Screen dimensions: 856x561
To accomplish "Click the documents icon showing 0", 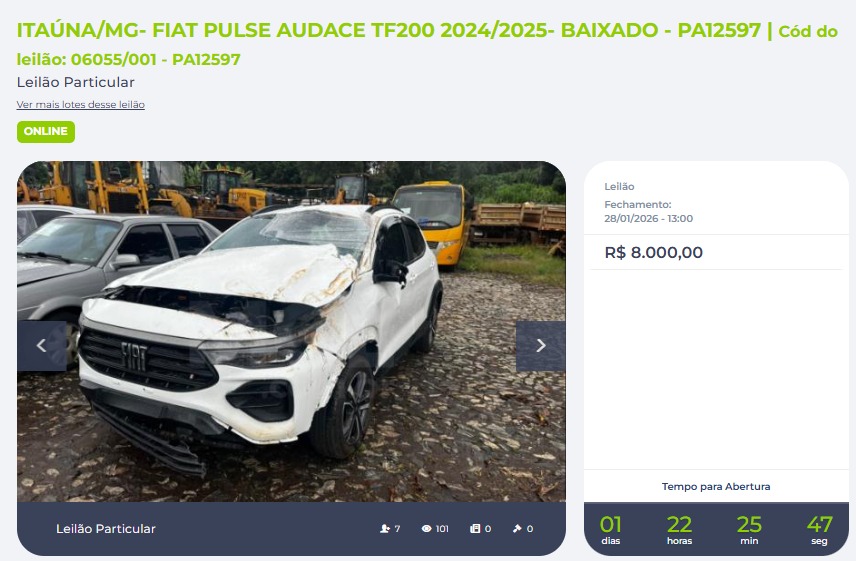I will 475,528.
